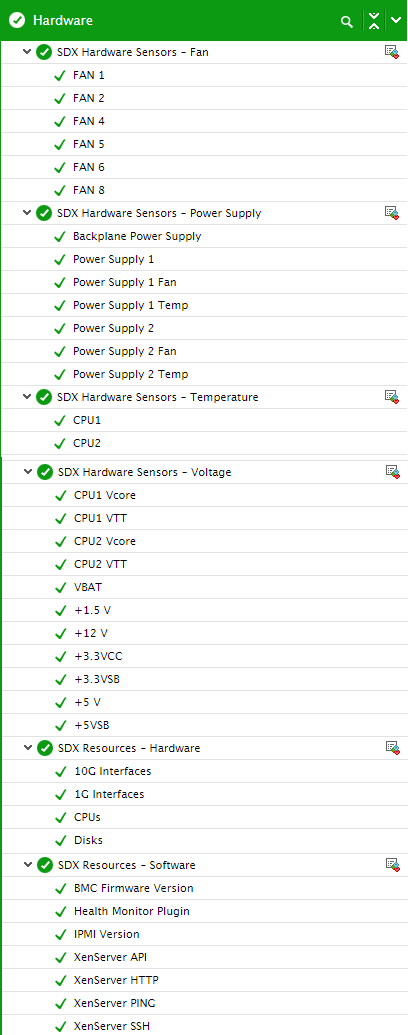This screenshot has height=1035, width=408.
Task: Click the collapse-all double arrows icon in header
Action: 374,20
